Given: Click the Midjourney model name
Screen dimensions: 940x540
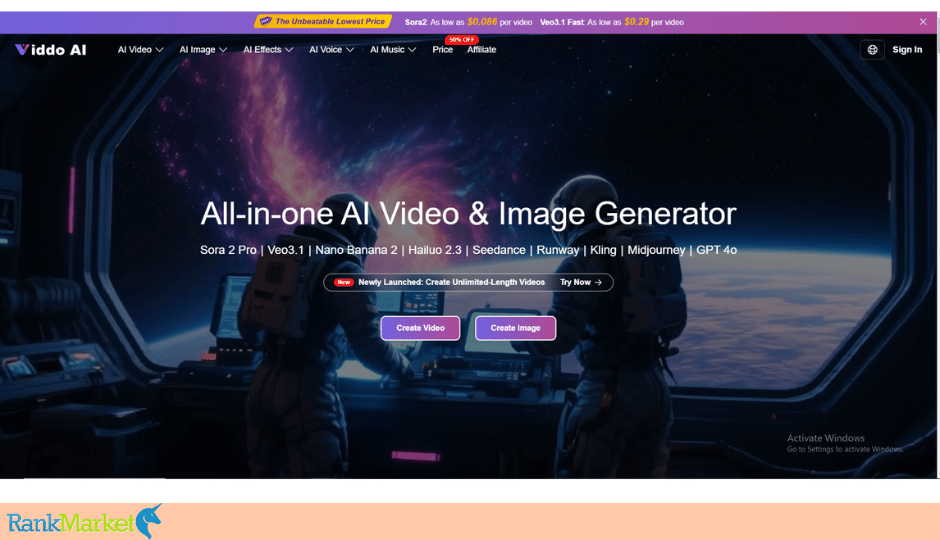Looking at the screenshot, I should point(656,250).
